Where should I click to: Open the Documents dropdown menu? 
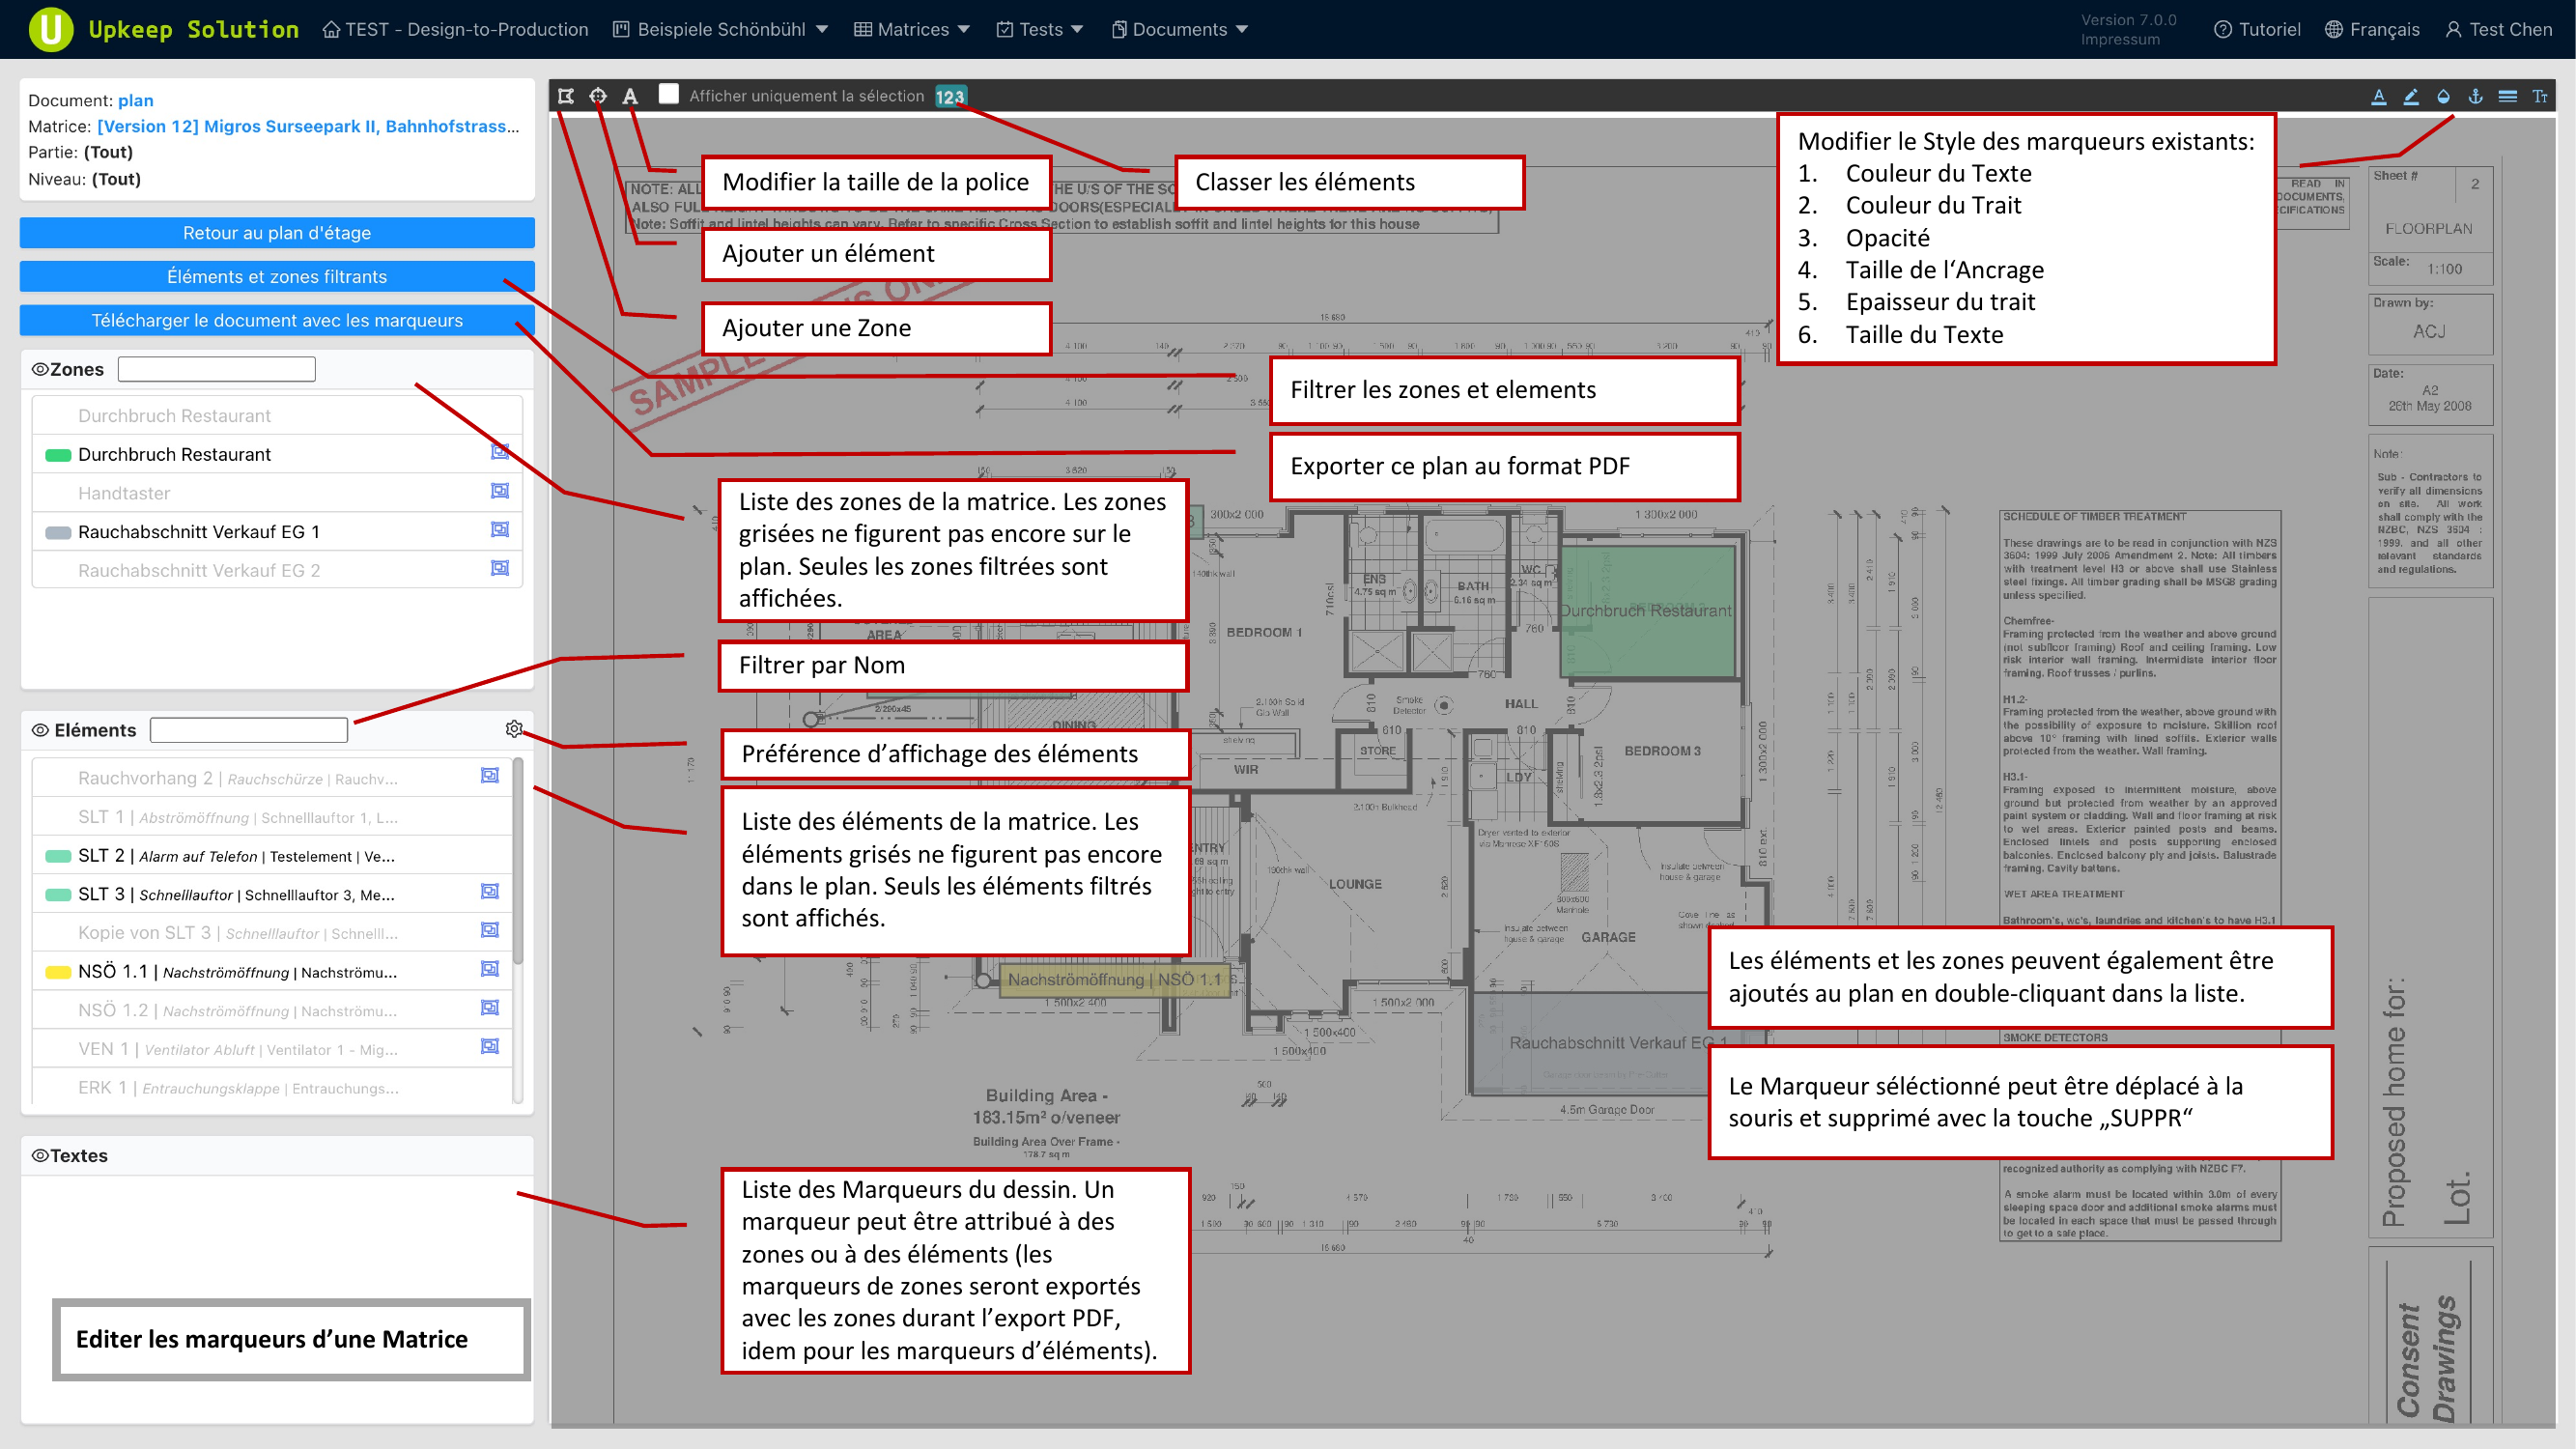1180,29
